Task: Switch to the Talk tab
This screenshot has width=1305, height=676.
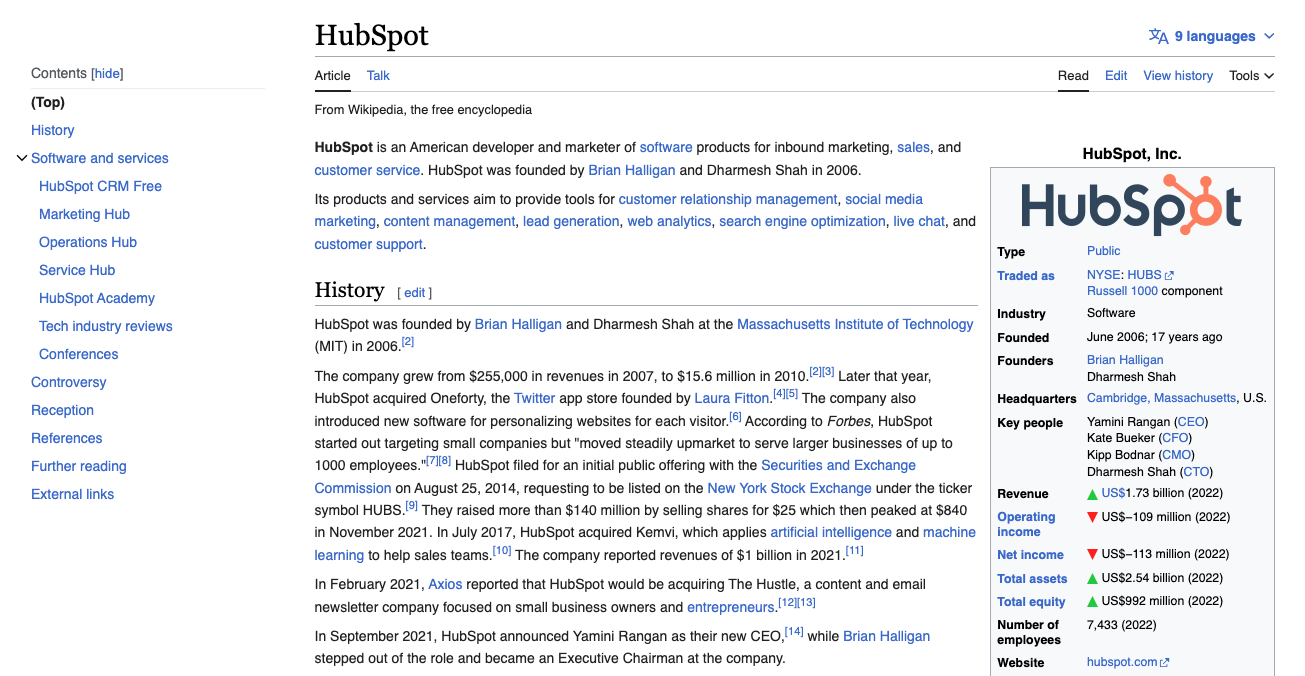Action: 378,75
